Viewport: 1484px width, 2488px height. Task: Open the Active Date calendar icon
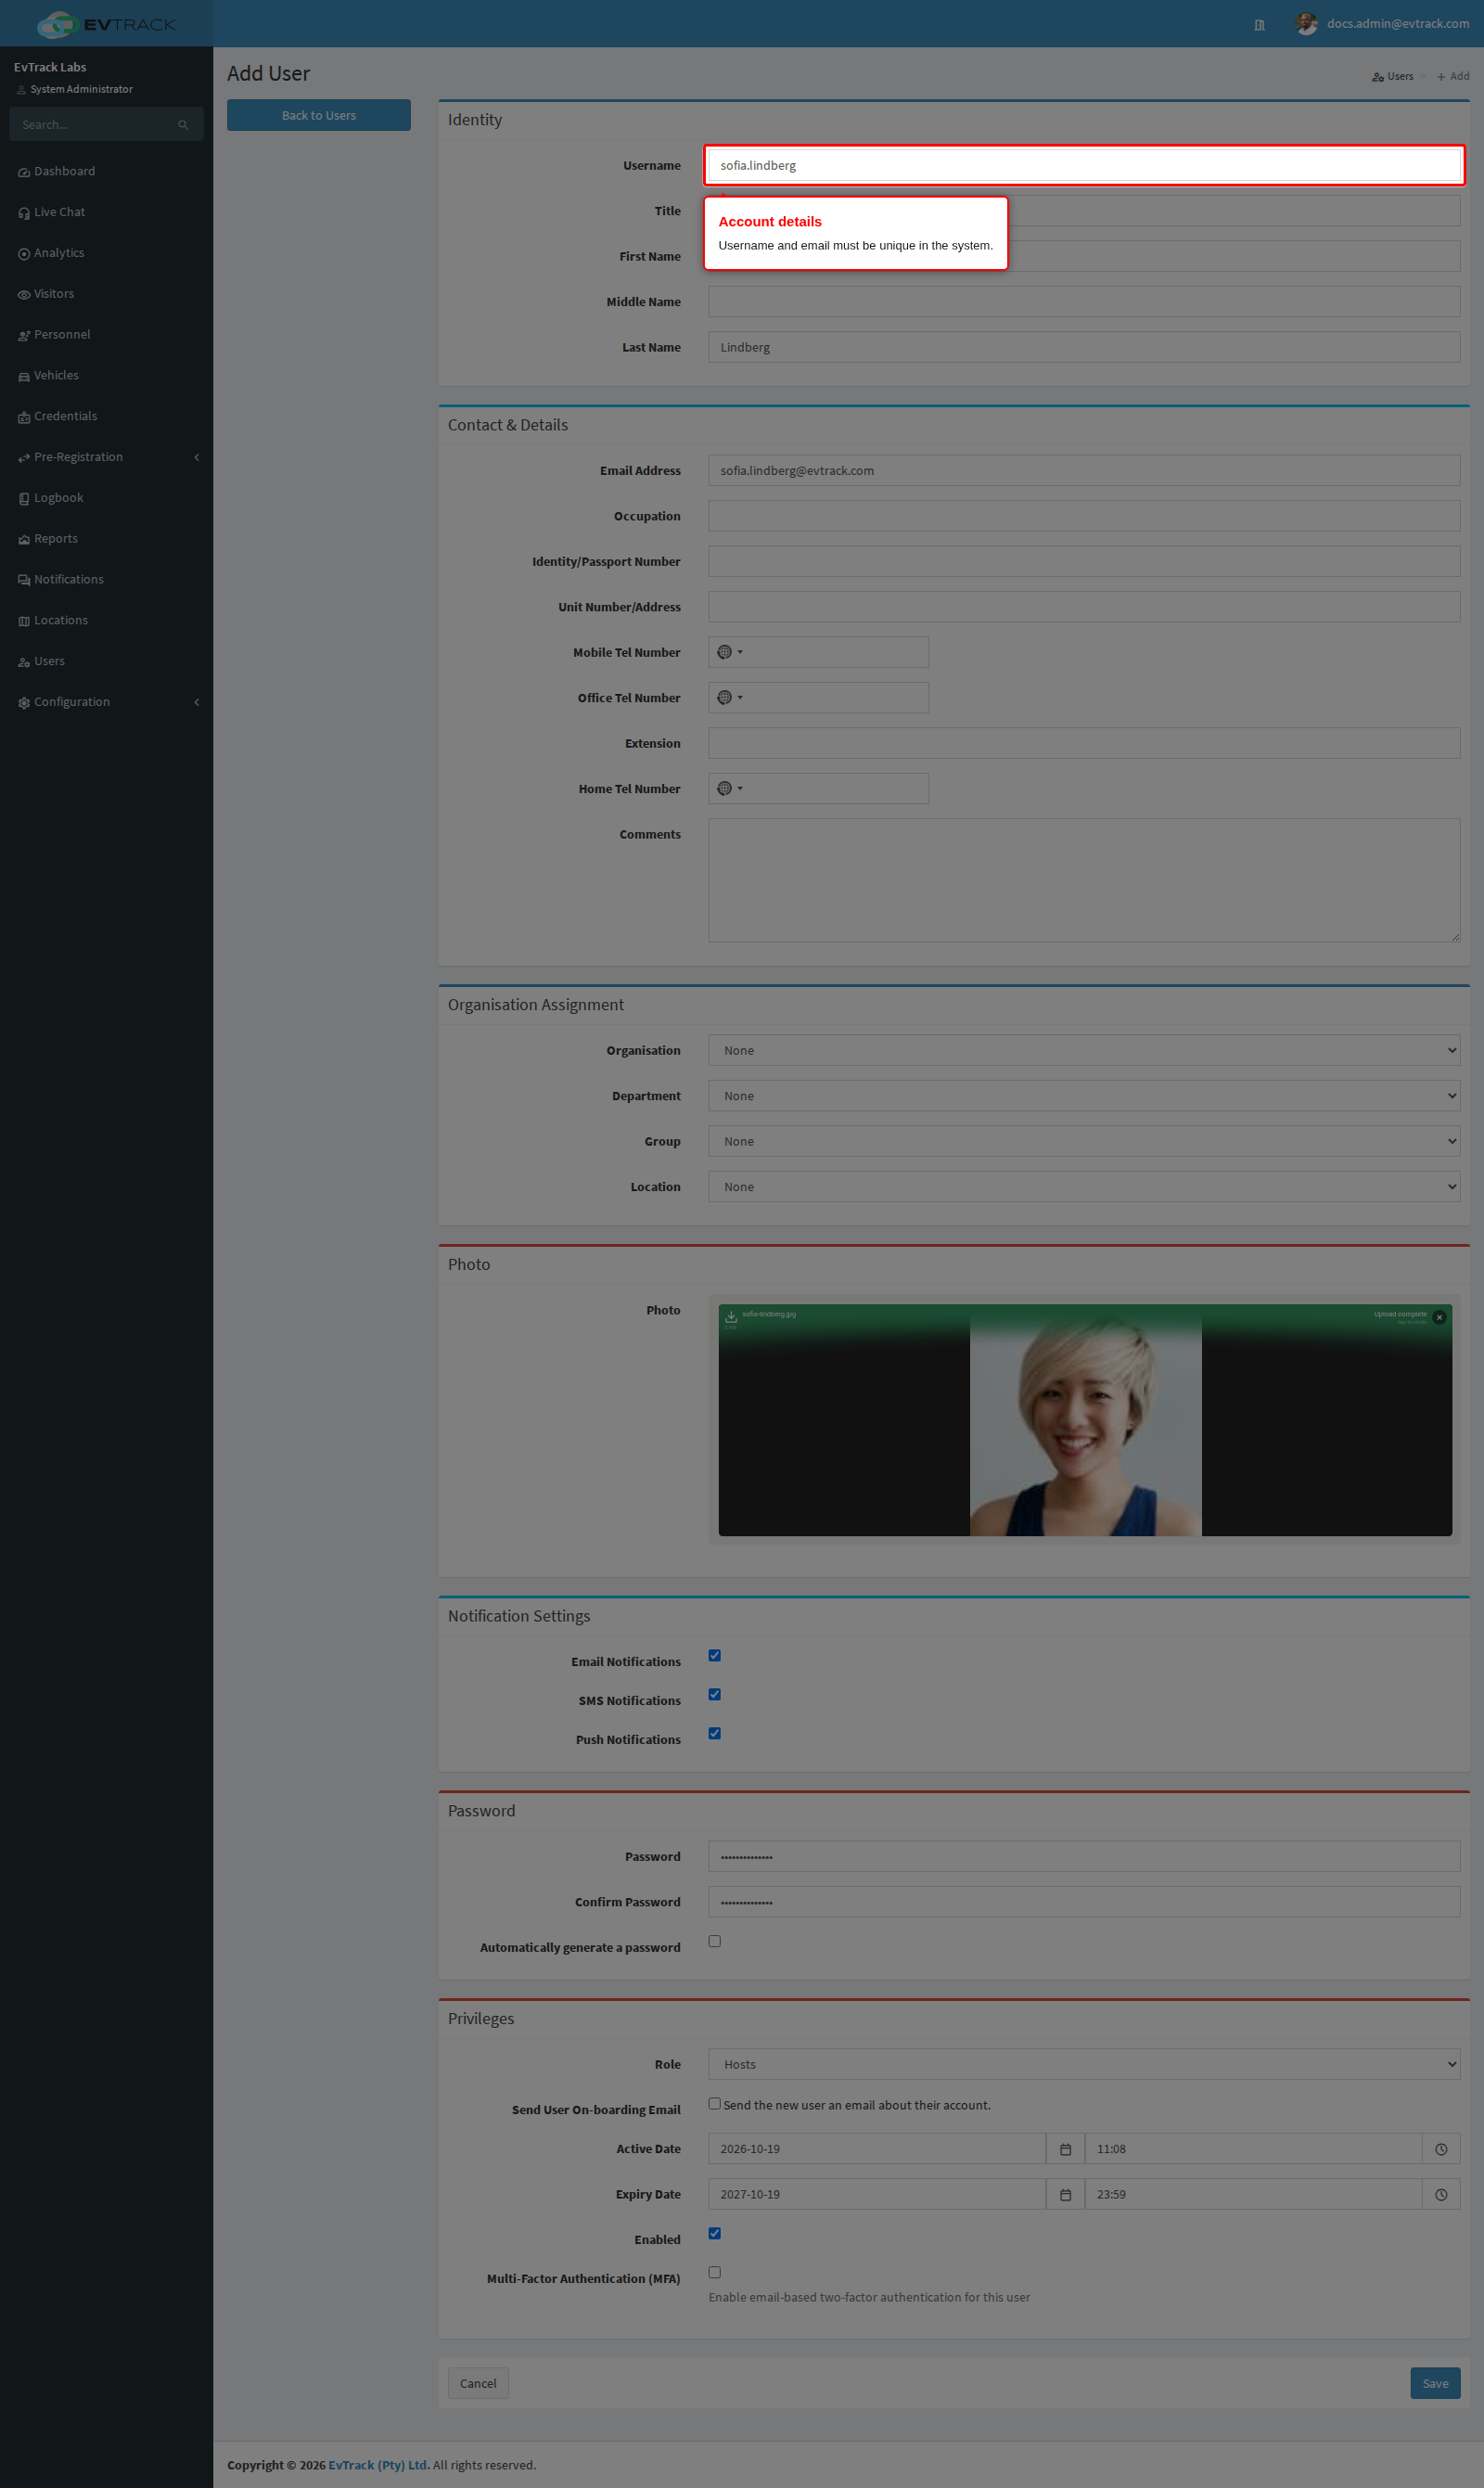pos(1066,2149)
